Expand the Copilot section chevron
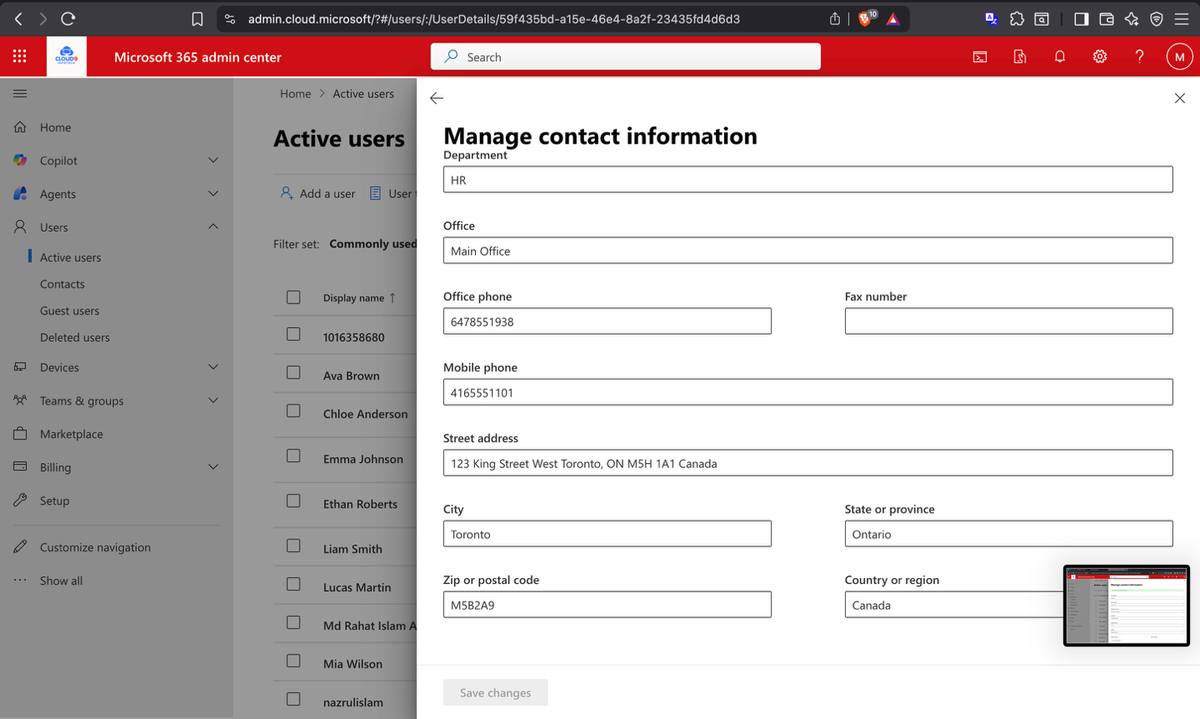Viewport: 1200px width, 719px height. [x=212, y=160]
